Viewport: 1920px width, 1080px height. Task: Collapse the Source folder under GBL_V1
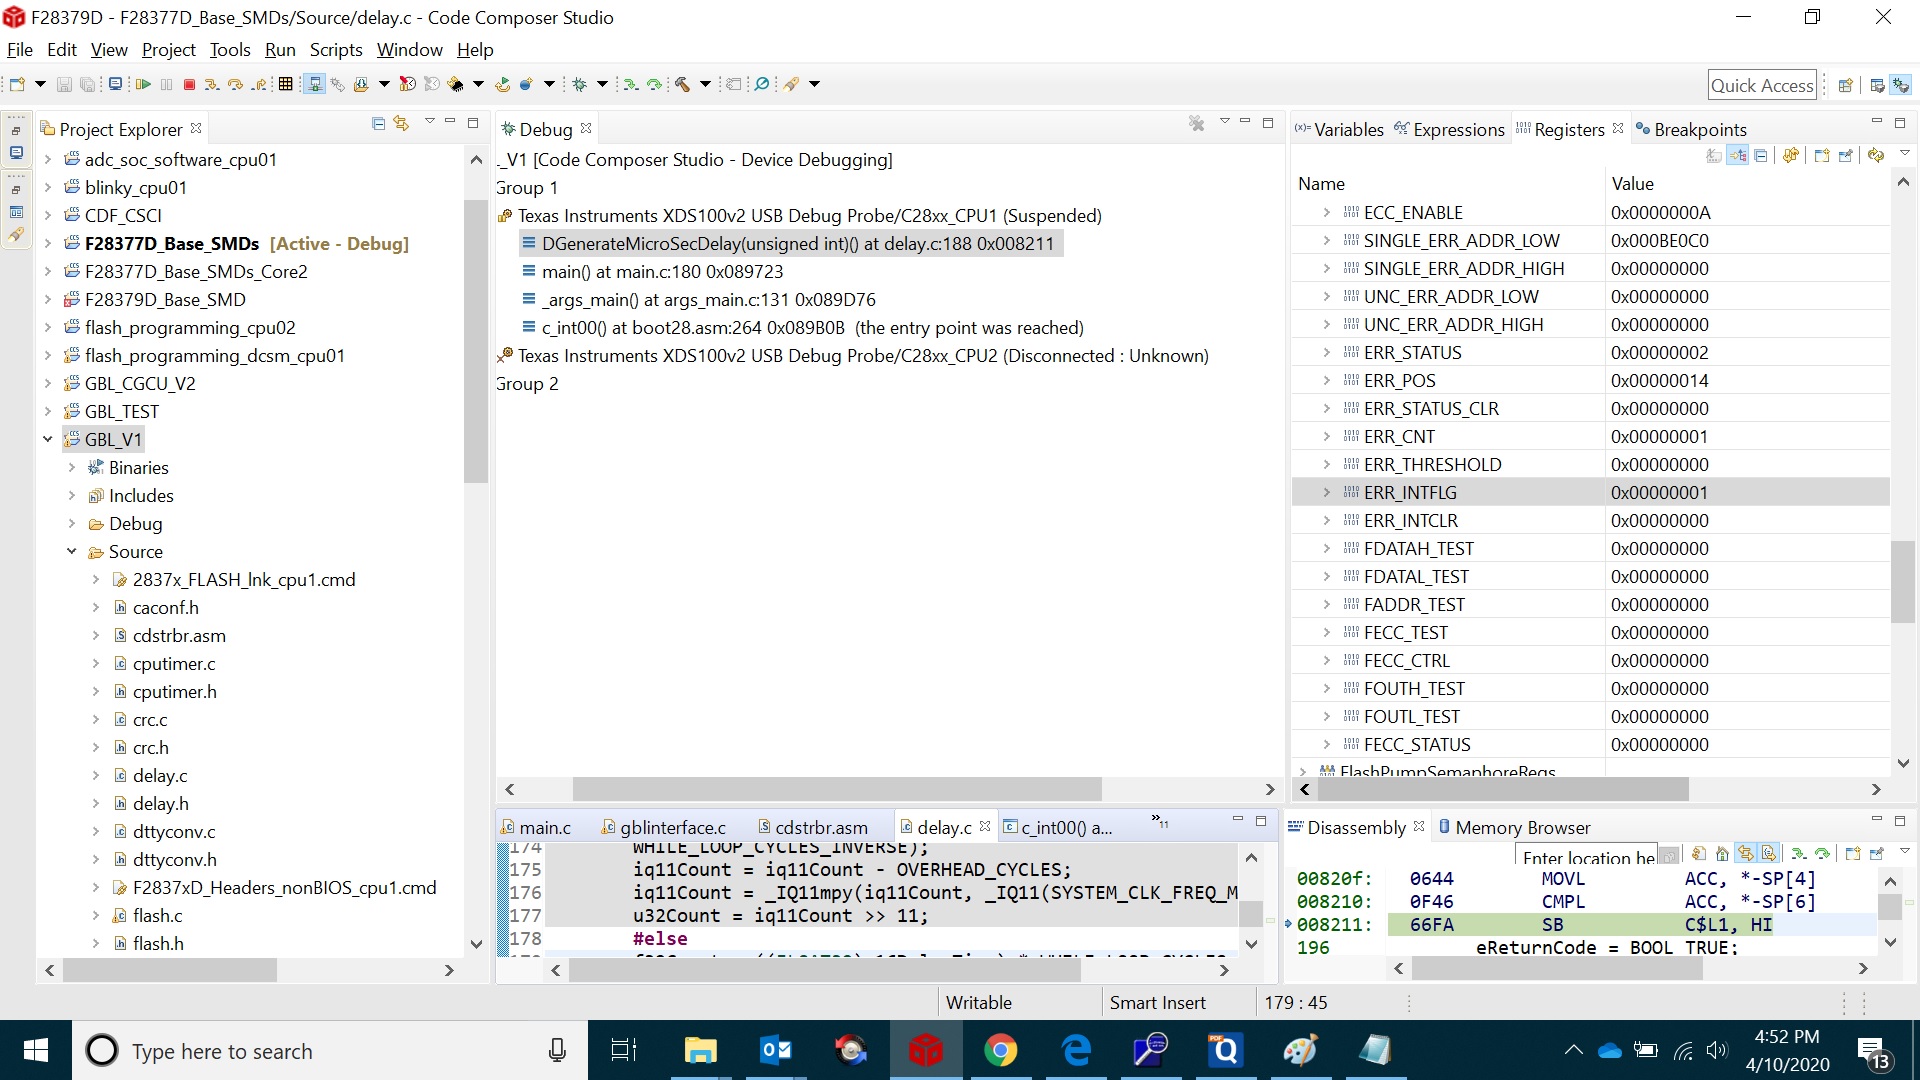pos(71,551)
